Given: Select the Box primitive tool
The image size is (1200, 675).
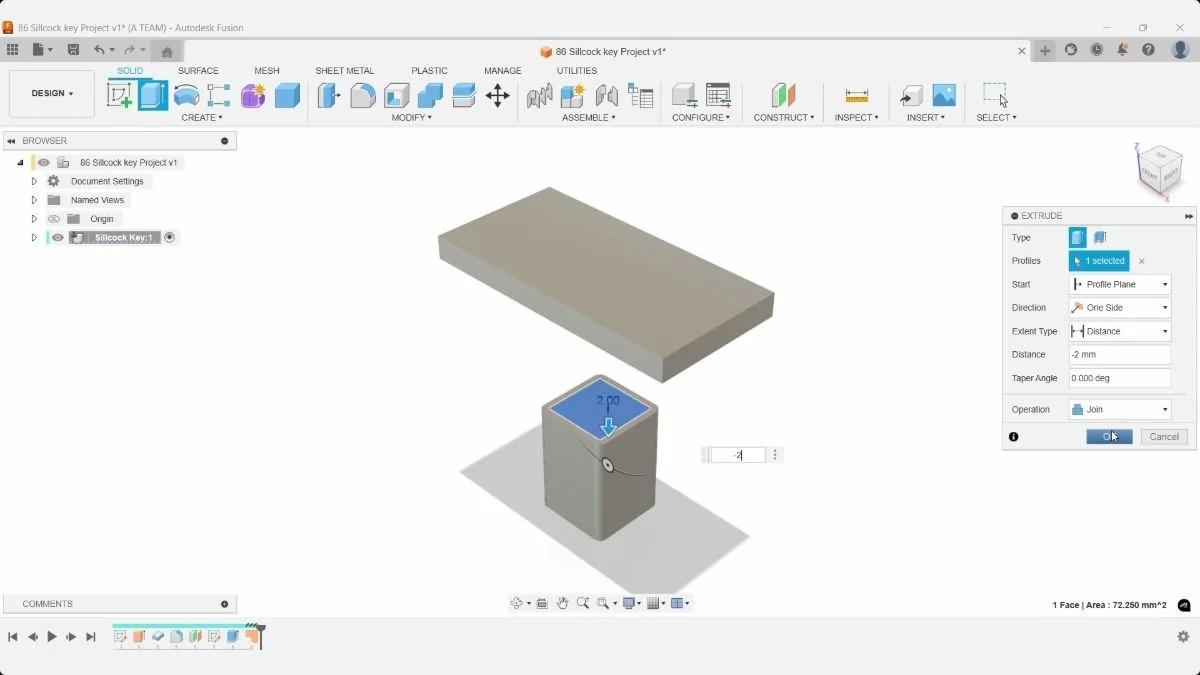Looking at the screenshot, I should click(x=287, y=95).
